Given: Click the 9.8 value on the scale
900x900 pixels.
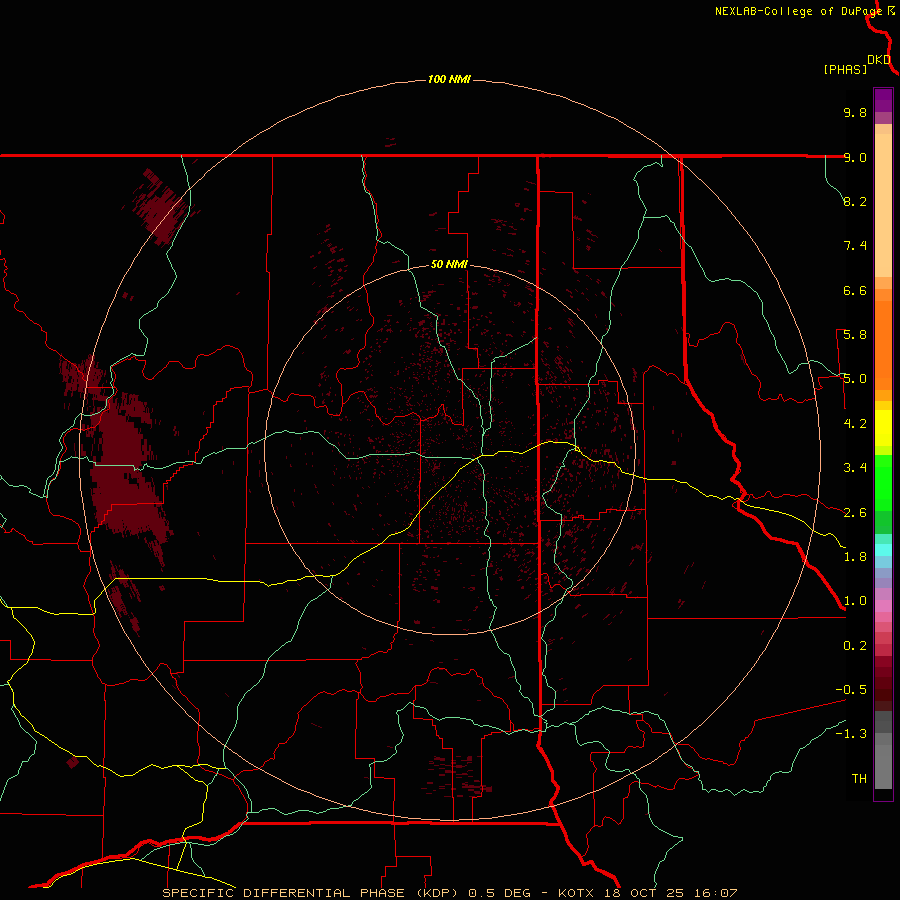Looking at the screenshot, I should pos(855,112).
